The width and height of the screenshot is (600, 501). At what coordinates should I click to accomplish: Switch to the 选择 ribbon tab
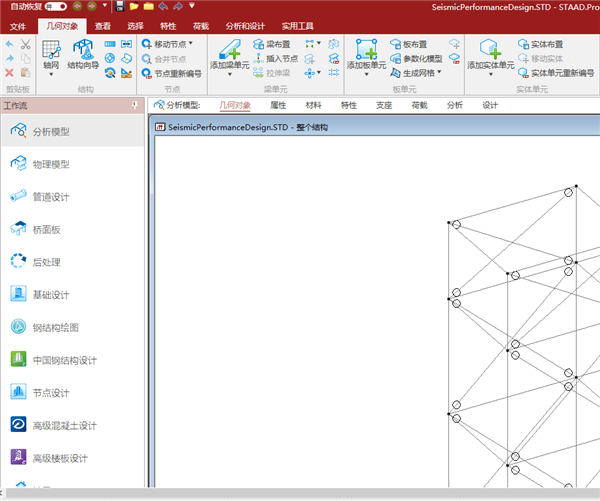[135, 26]
